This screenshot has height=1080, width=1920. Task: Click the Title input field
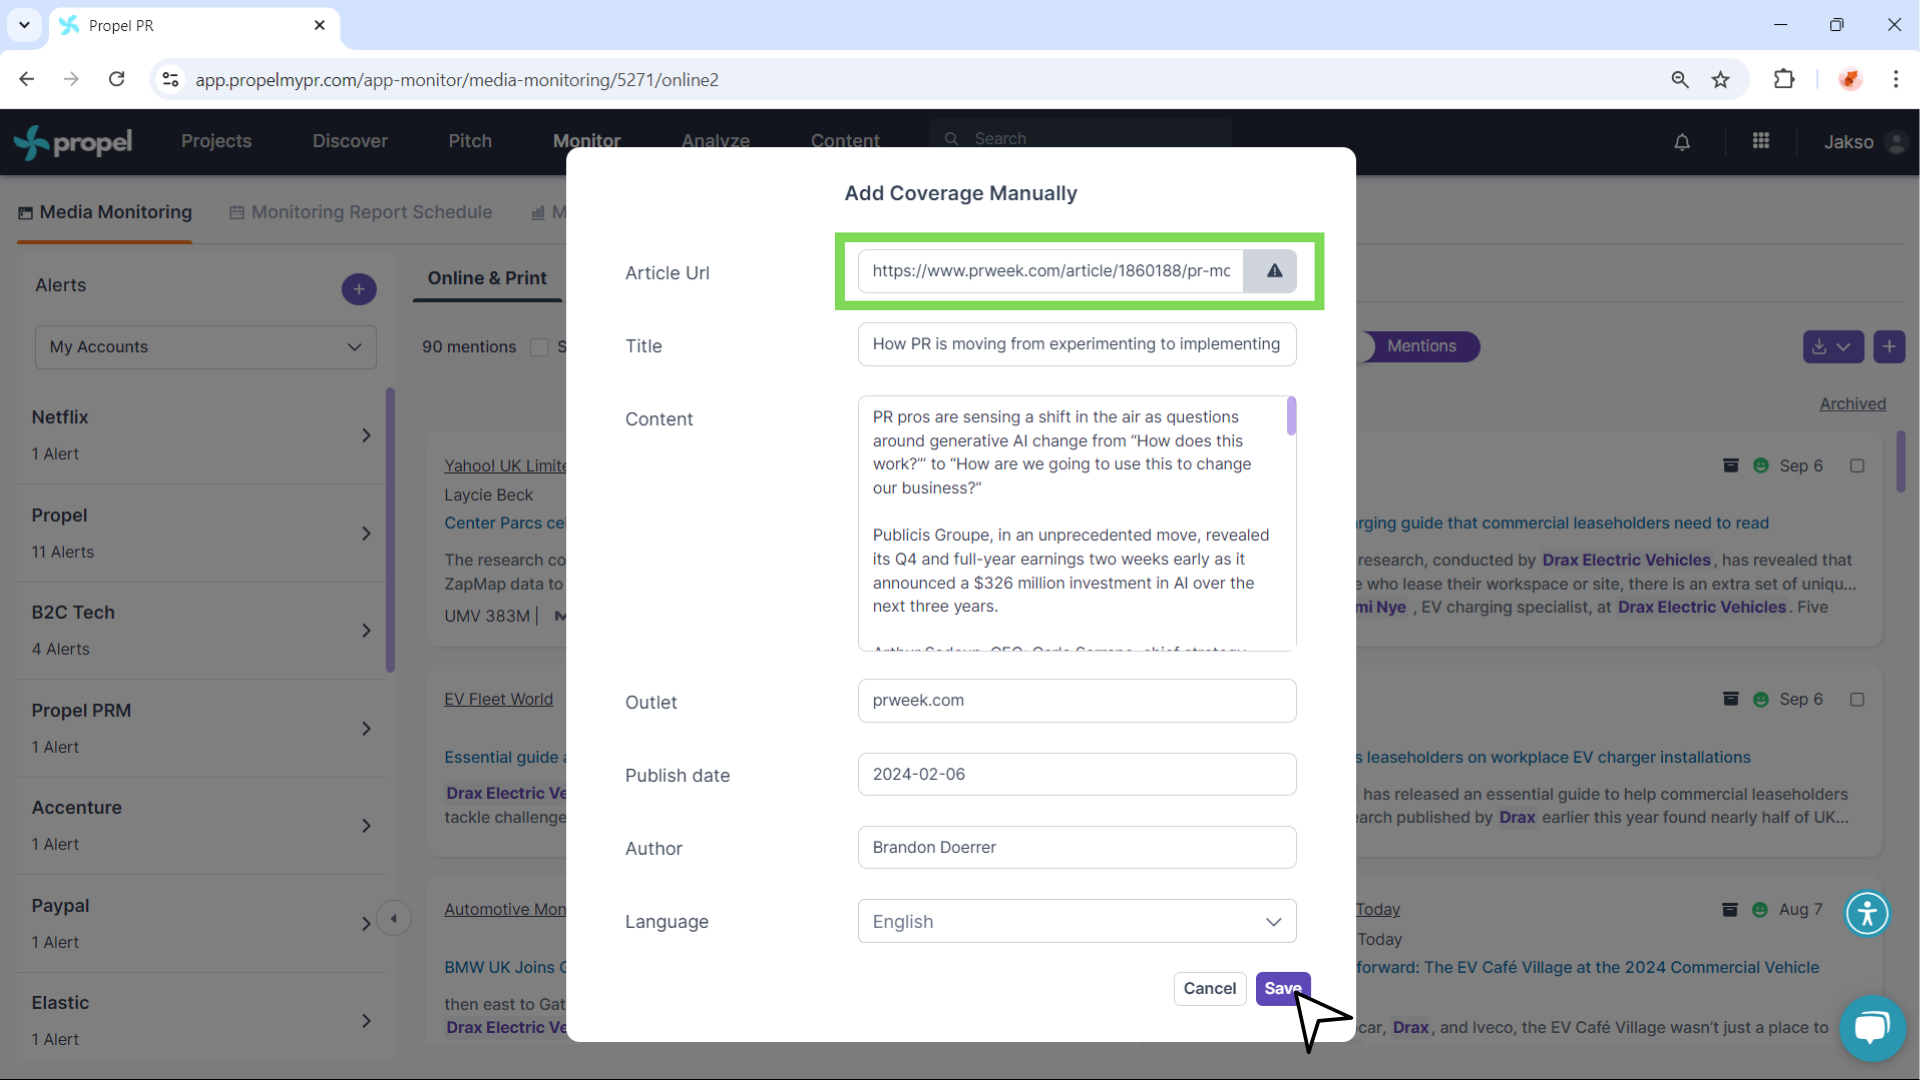click(1077, 344)
